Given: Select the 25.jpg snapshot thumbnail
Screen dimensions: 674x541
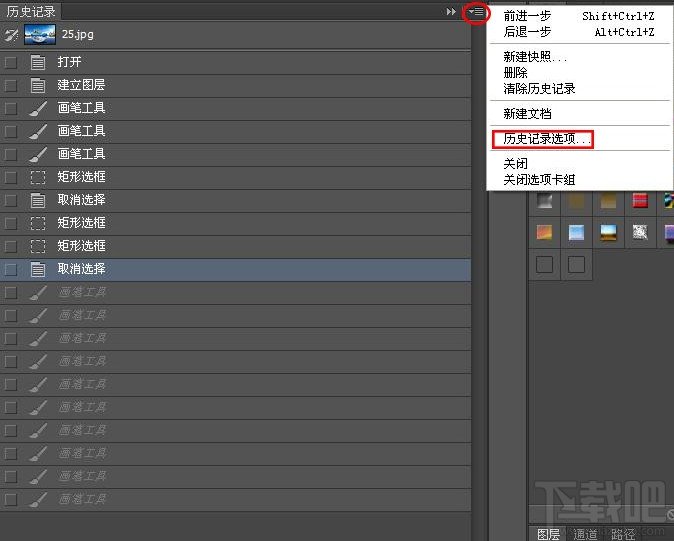Looking at the screenshot, I should click(40, 34).
